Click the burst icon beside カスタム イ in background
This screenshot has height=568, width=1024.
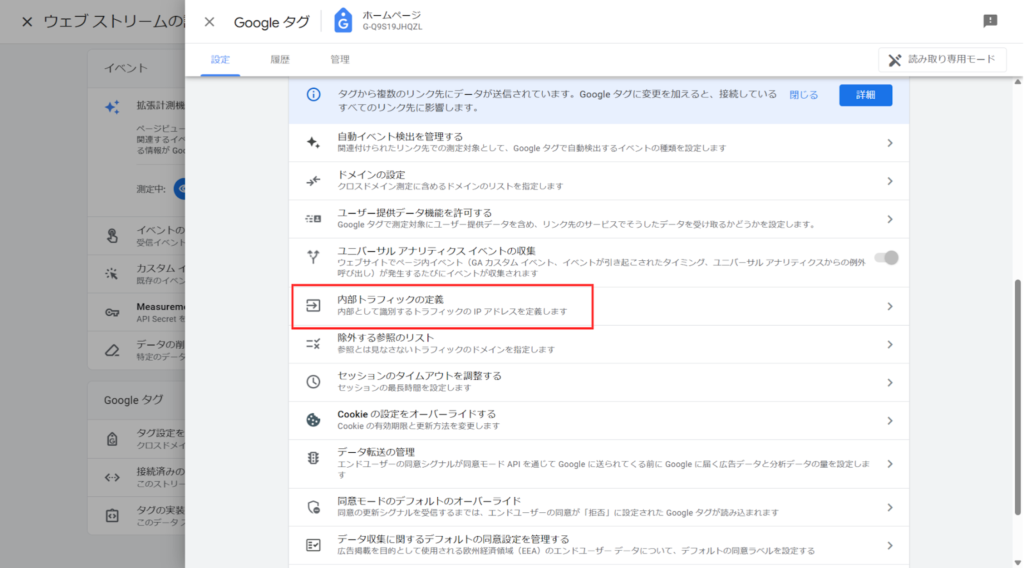[x=112, y=274]
